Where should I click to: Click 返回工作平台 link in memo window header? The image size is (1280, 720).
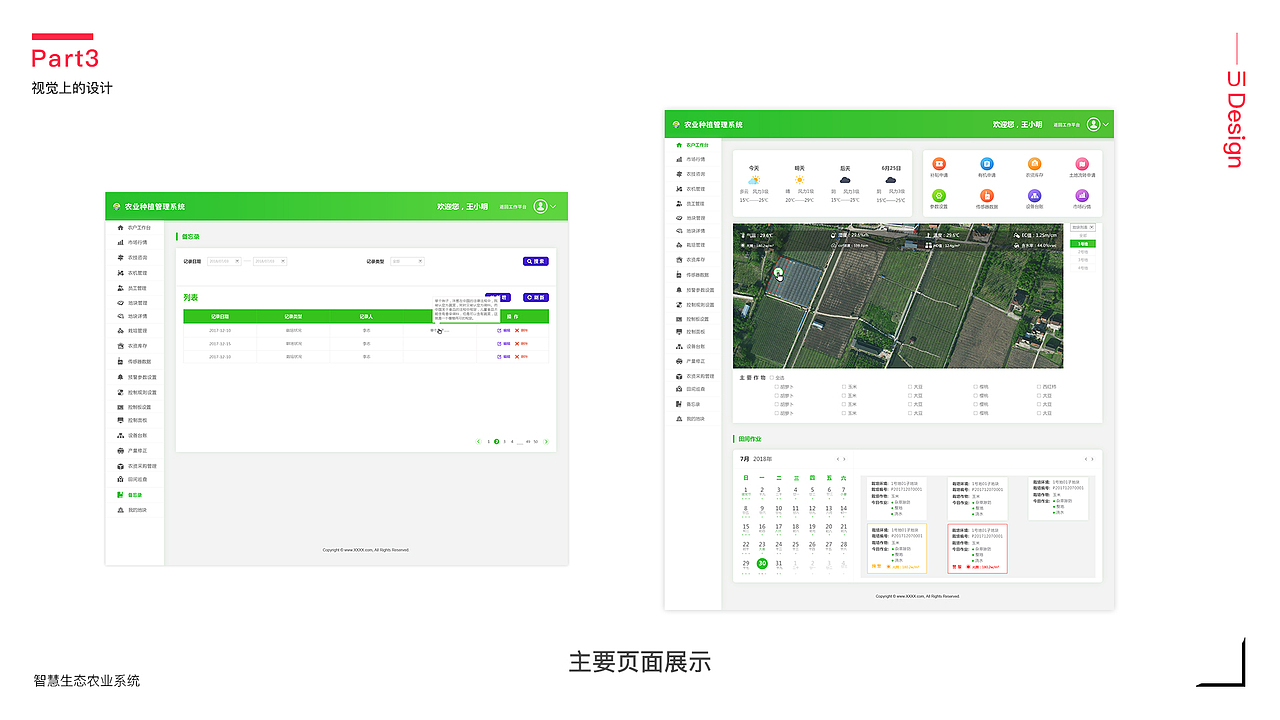512,207
